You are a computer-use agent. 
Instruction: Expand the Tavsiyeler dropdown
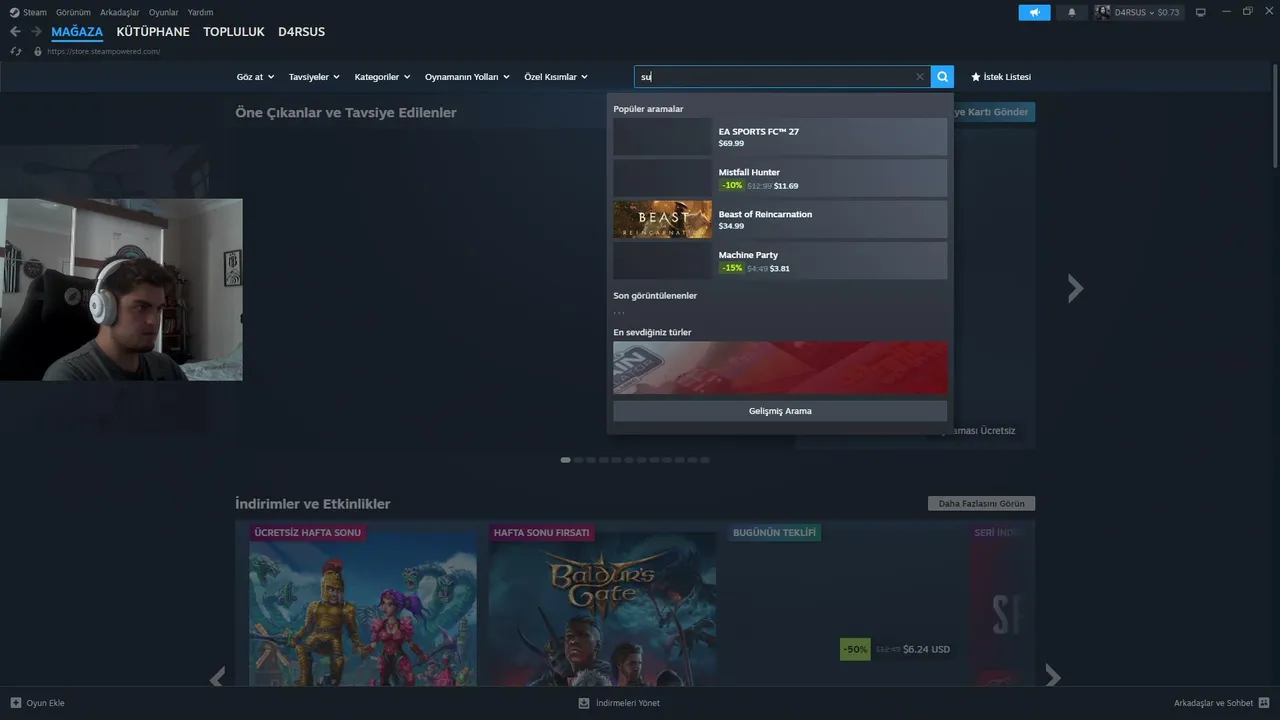[314, 77]
